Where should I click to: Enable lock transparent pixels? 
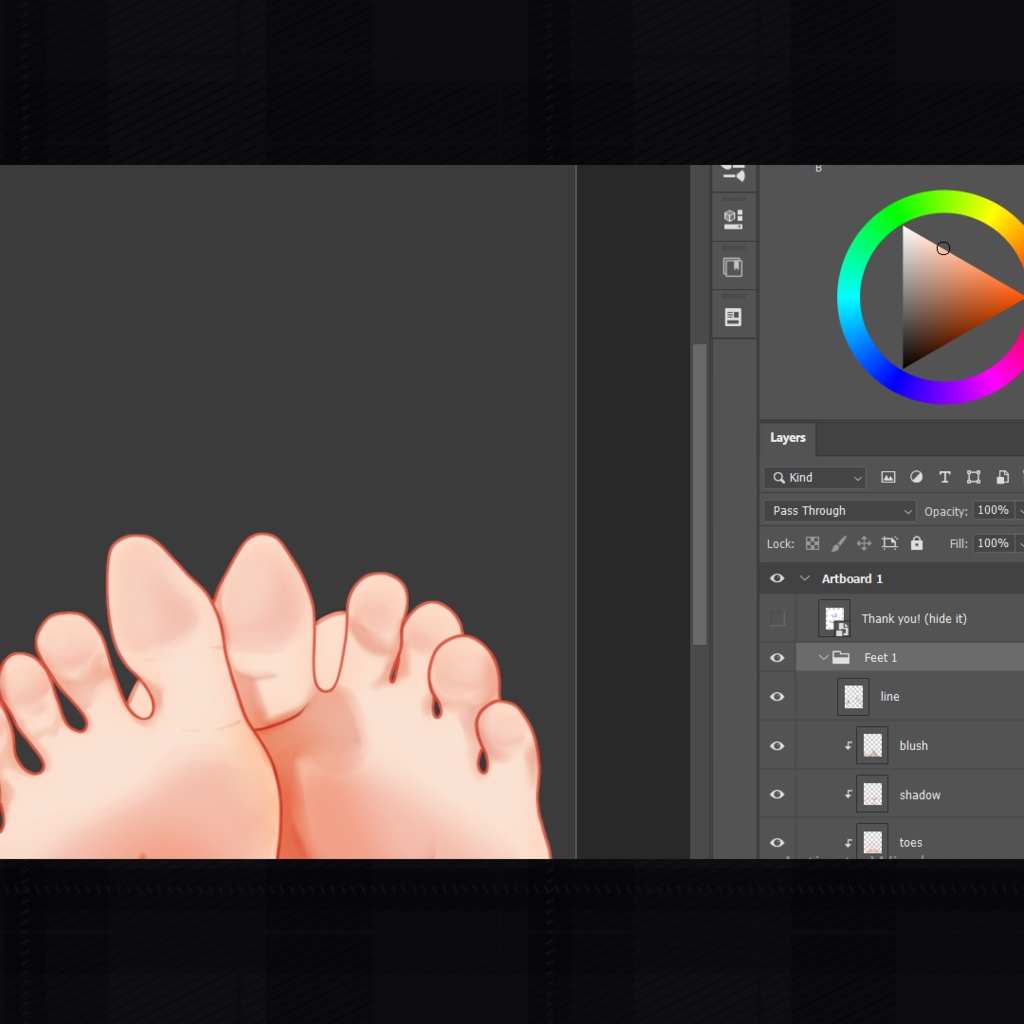tap(812, 543)
